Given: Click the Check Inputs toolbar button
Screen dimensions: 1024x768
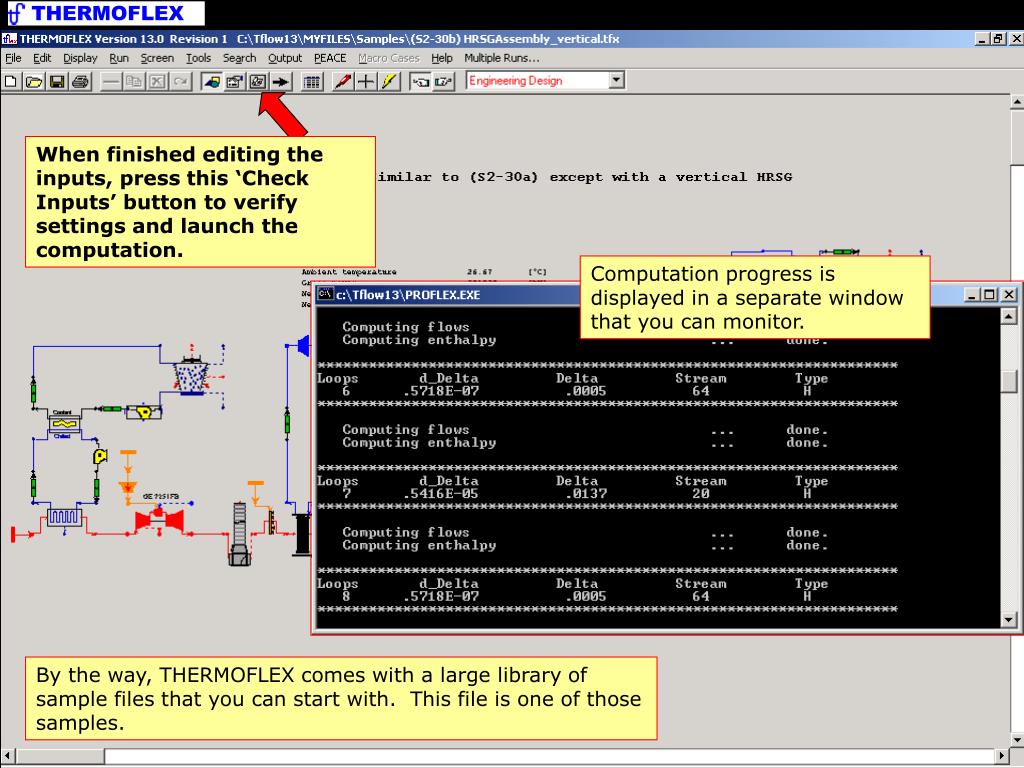Looking at the screenshot, I should coord(258,82).
